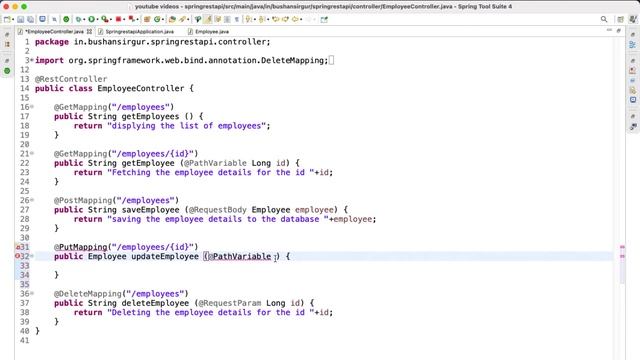640x360 pixels.
Task: Click the error marker on line 32
Action: [18, 256]
